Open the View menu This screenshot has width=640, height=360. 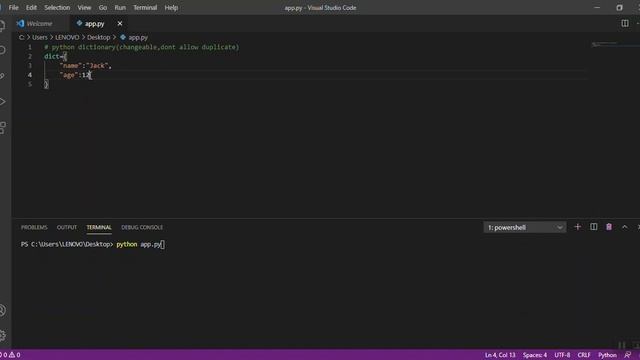click(84, 8)
